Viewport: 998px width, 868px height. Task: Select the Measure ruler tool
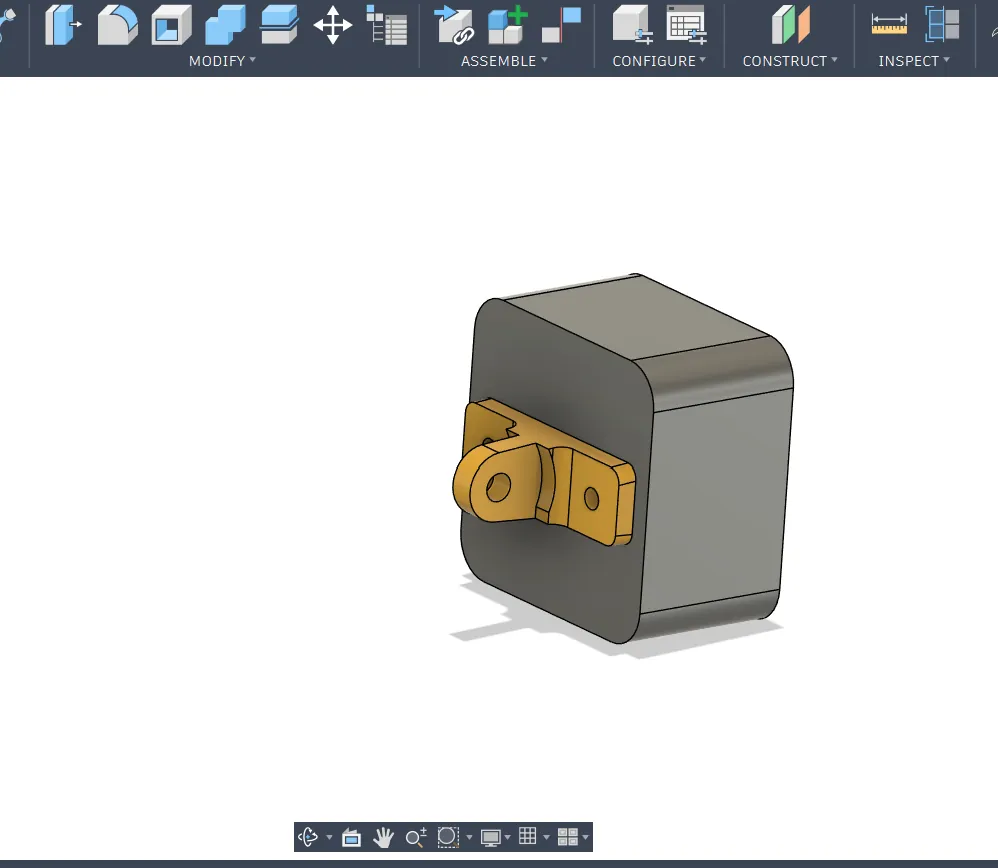[889, 25]
